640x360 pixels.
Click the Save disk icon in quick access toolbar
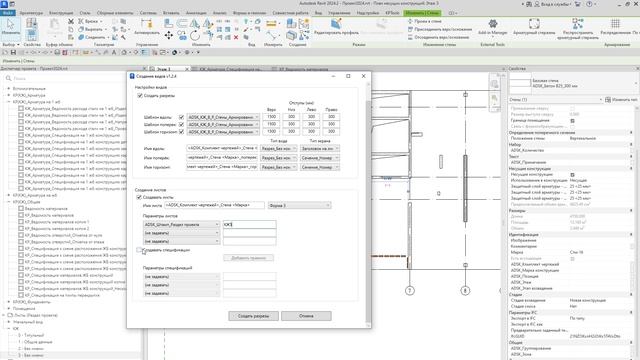point(13,52)
